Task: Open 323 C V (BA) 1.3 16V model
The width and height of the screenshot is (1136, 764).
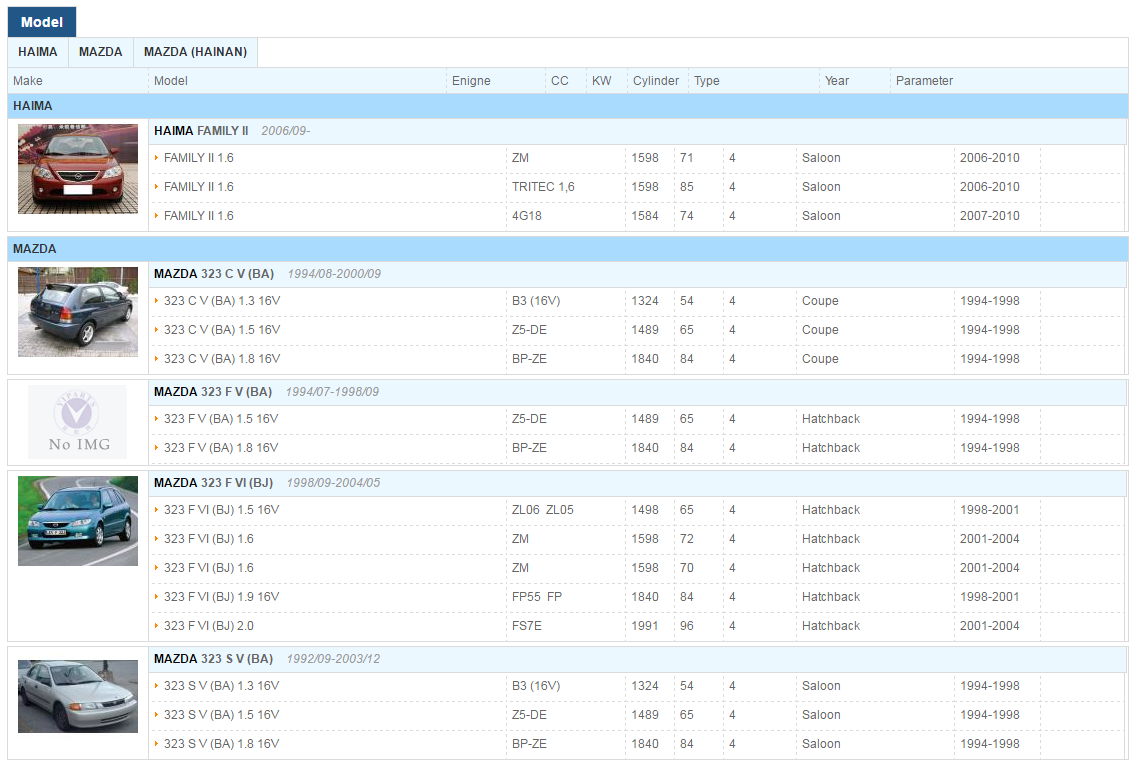Action: pyautogui.click(x=222, y=301)
